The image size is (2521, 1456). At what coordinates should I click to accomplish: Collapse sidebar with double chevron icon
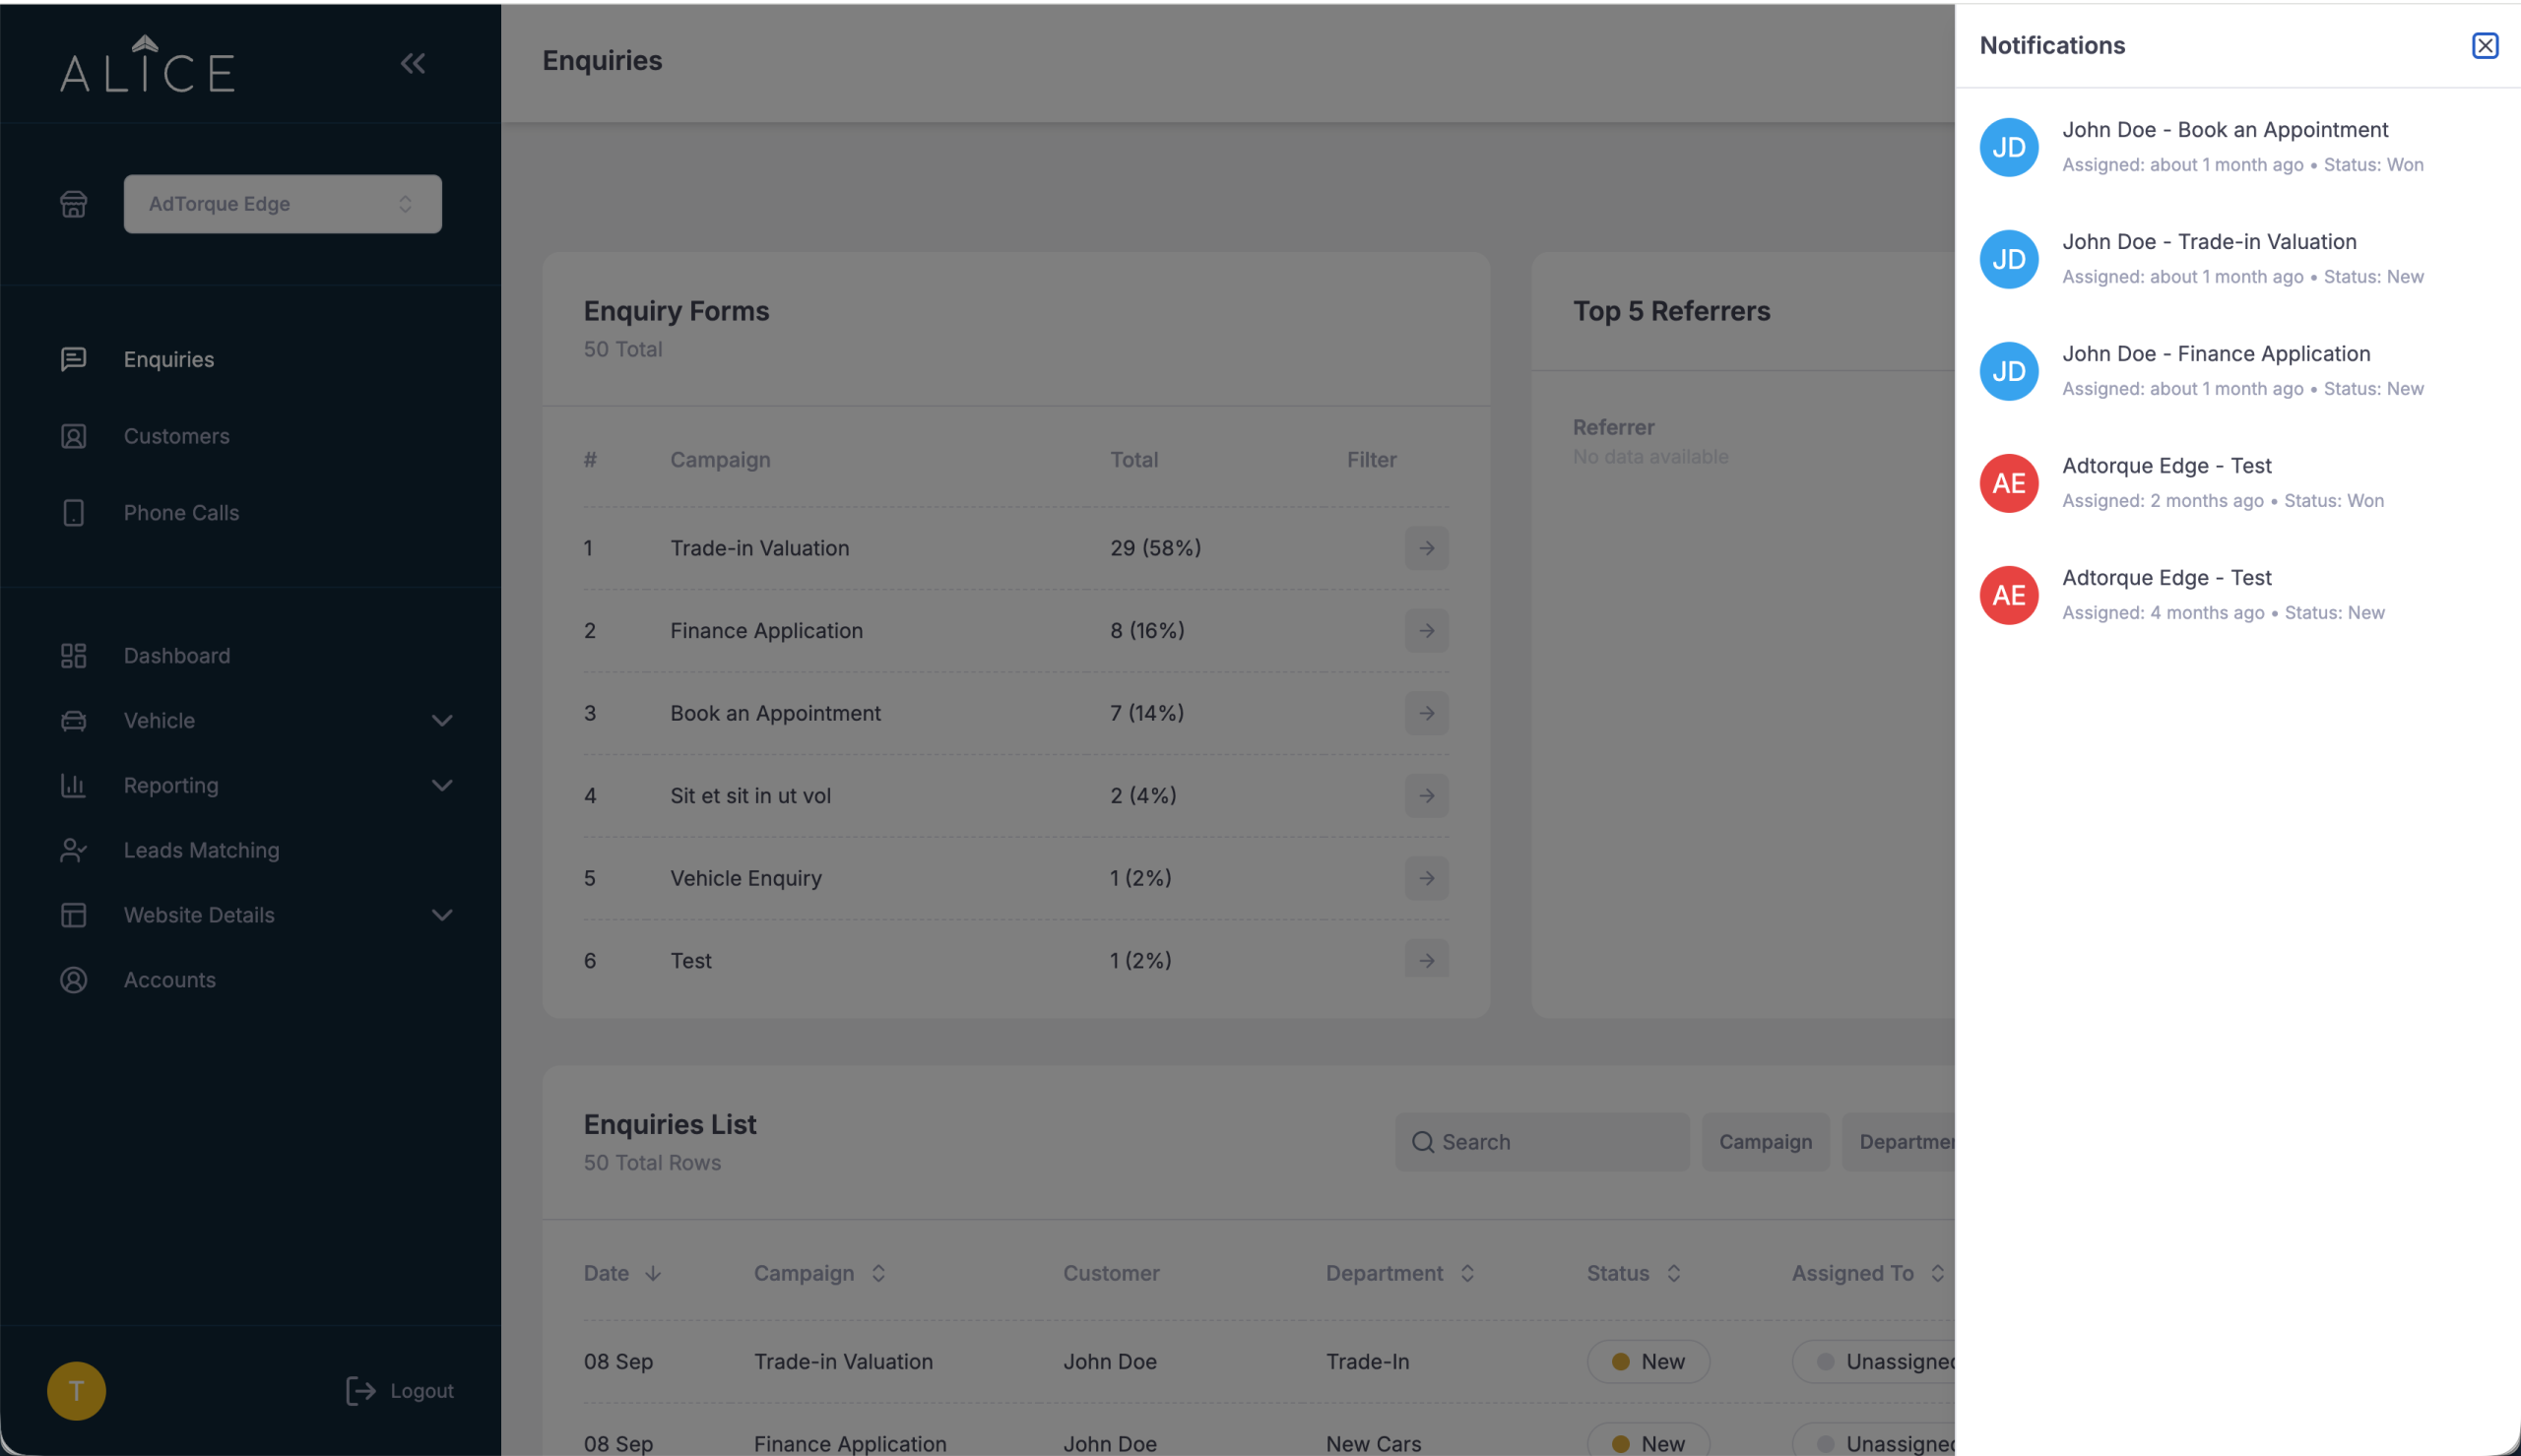[413, 64]
